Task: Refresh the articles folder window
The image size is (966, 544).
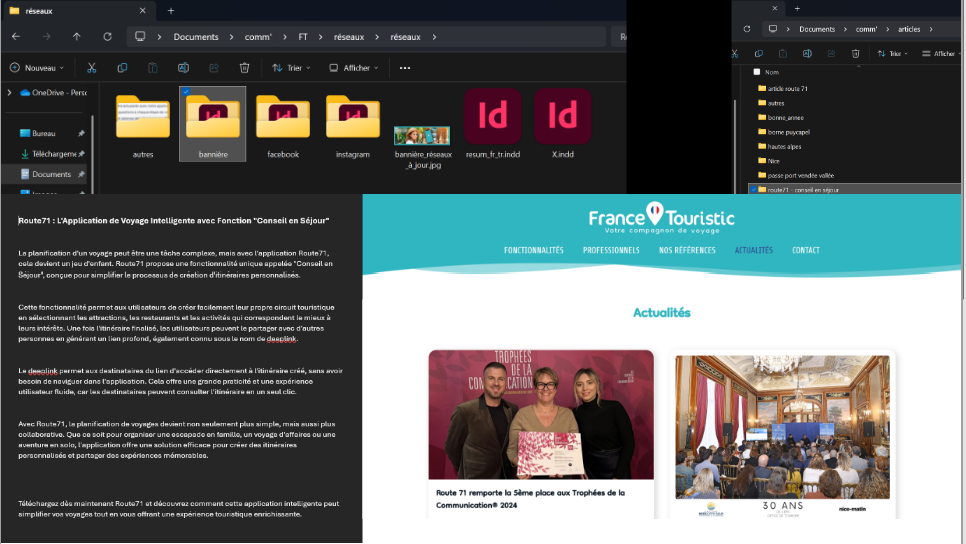Action: (747, 29)
